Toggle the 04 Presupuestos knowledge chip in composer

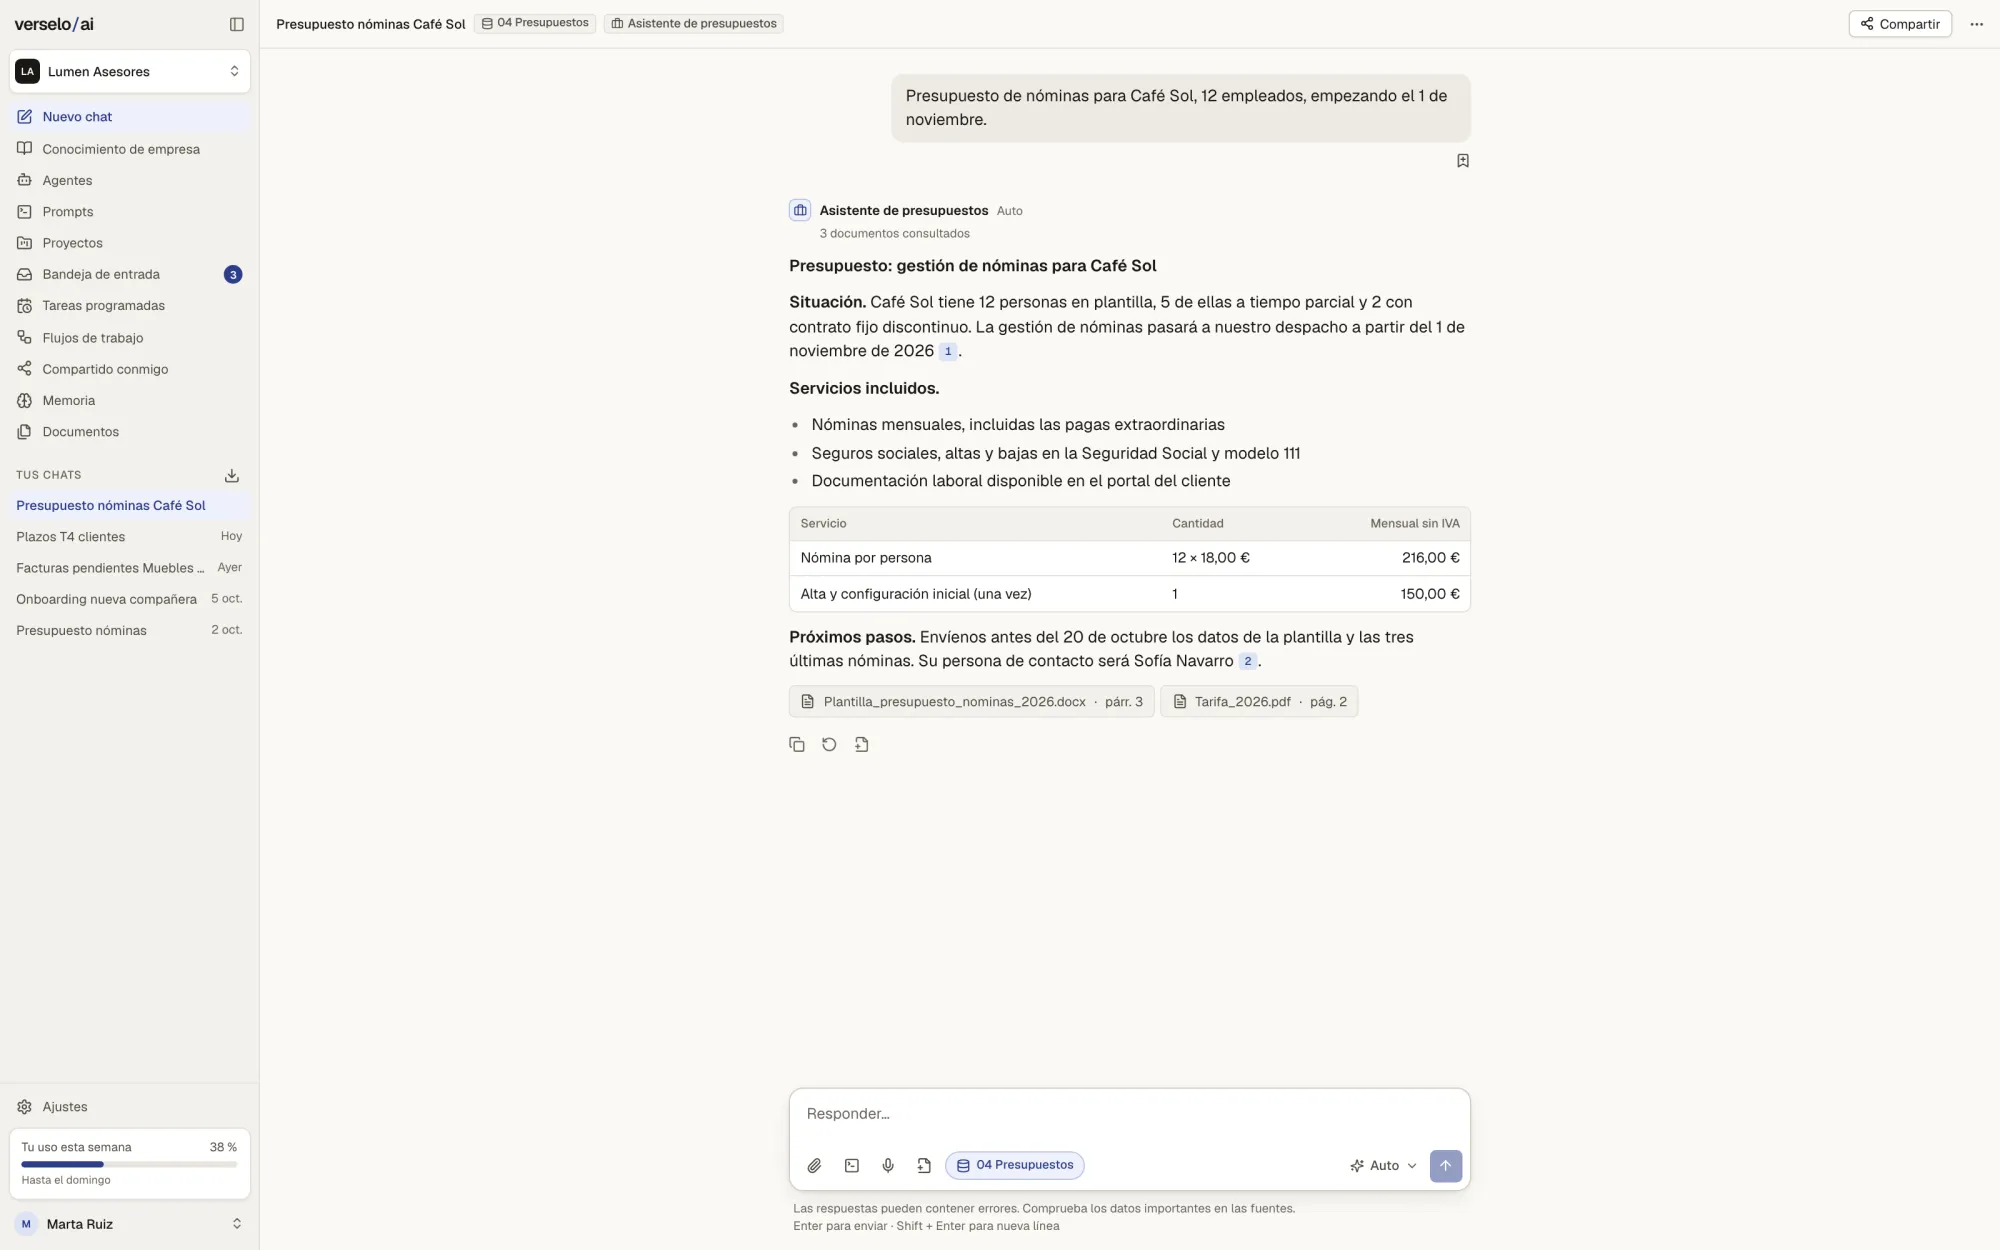pyautogui.click(x=1014, y=1165)
